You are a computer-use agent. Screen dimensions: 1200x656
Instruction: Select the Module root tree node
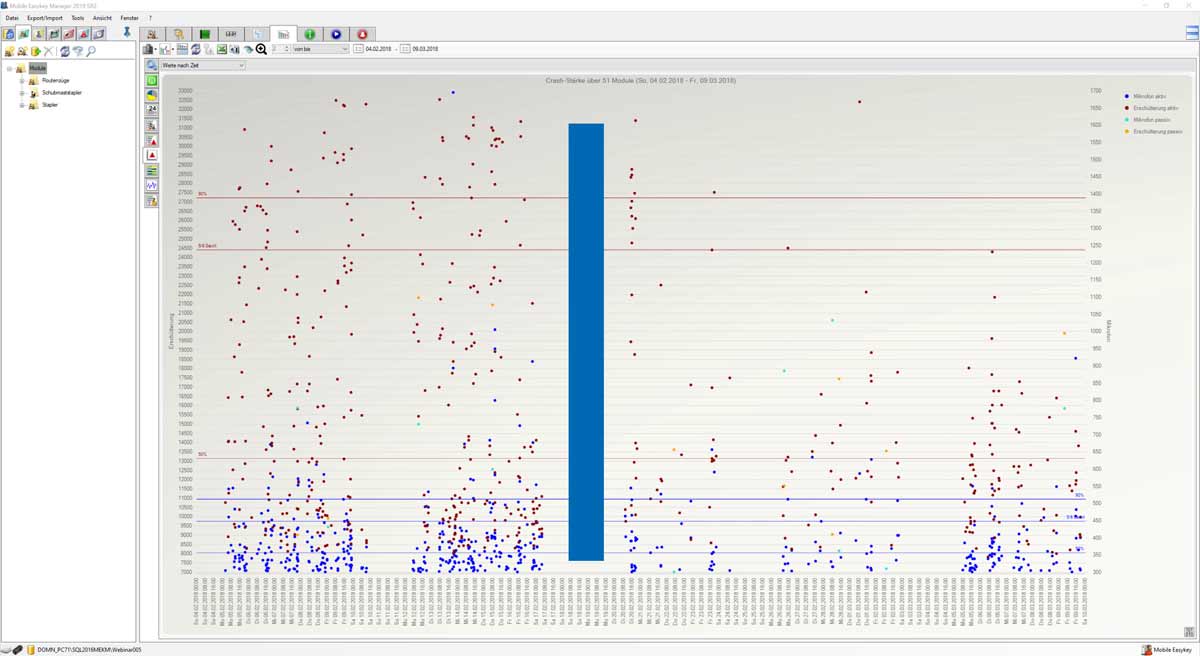[38, 68]
